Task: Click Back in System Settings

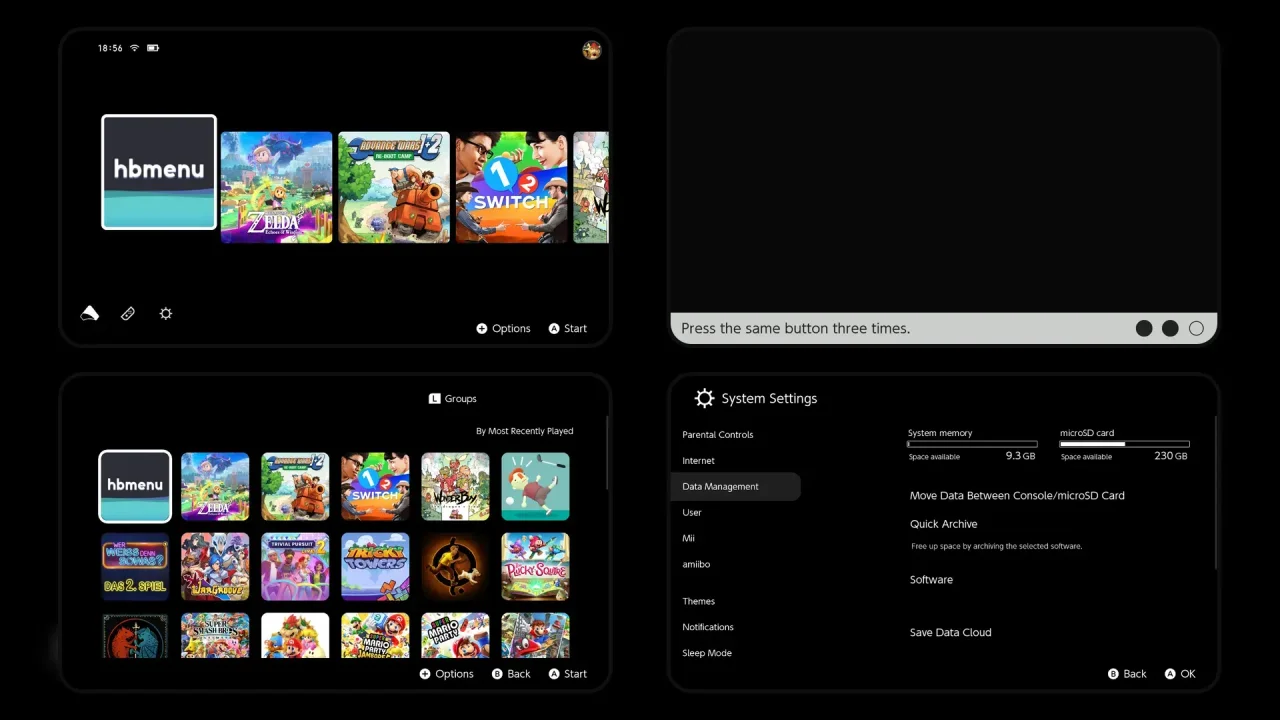Action: point(1127,674)
